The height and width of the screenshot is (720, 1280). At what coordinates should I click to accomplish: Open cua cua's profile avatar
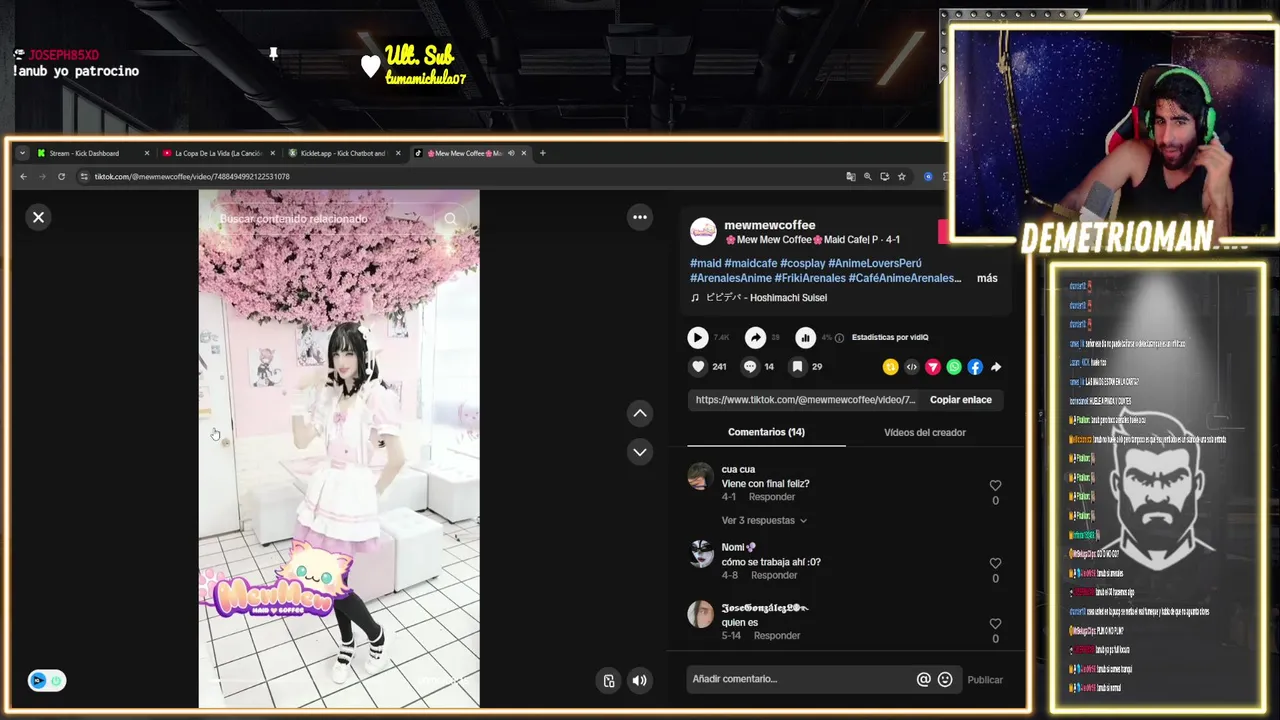700,476
